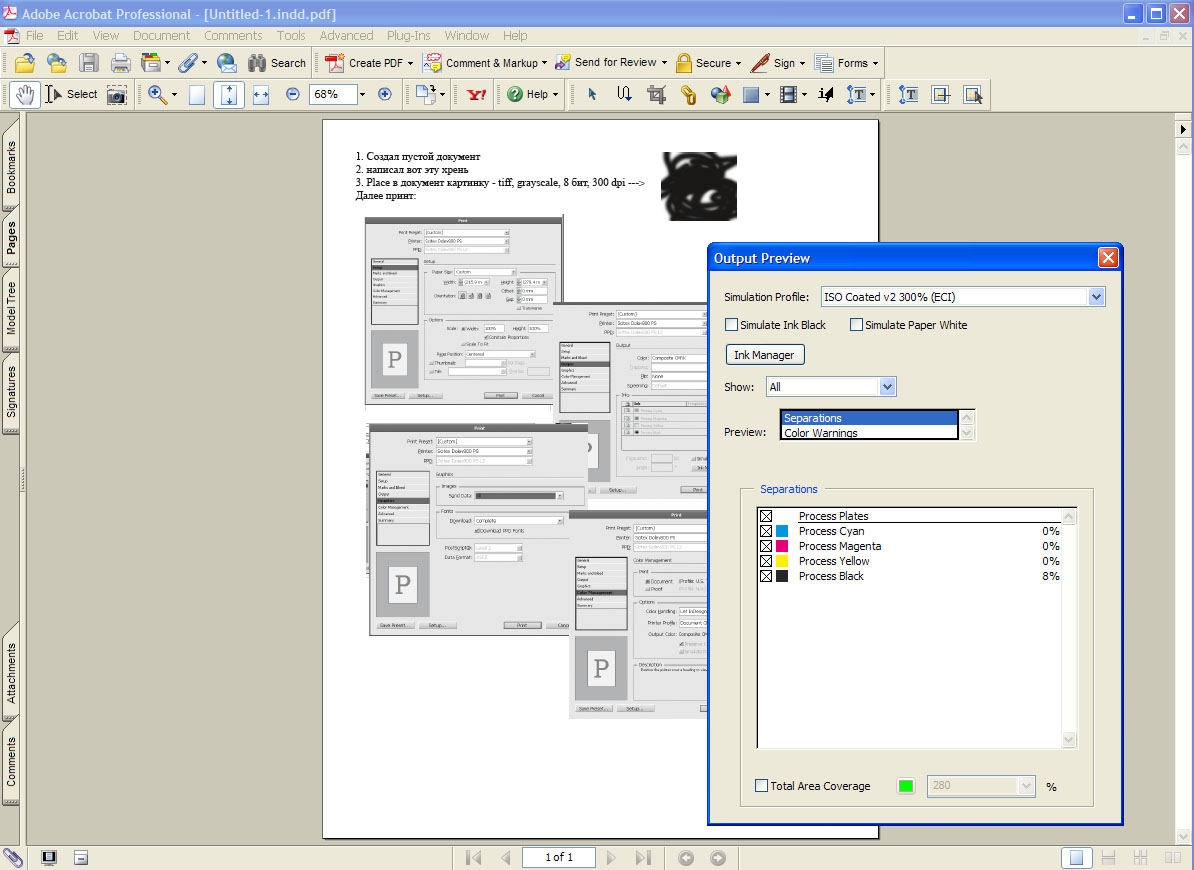Enable Simulate Paper White
The width and height of the screenshot is (1194, 870).
pos(856,325)
